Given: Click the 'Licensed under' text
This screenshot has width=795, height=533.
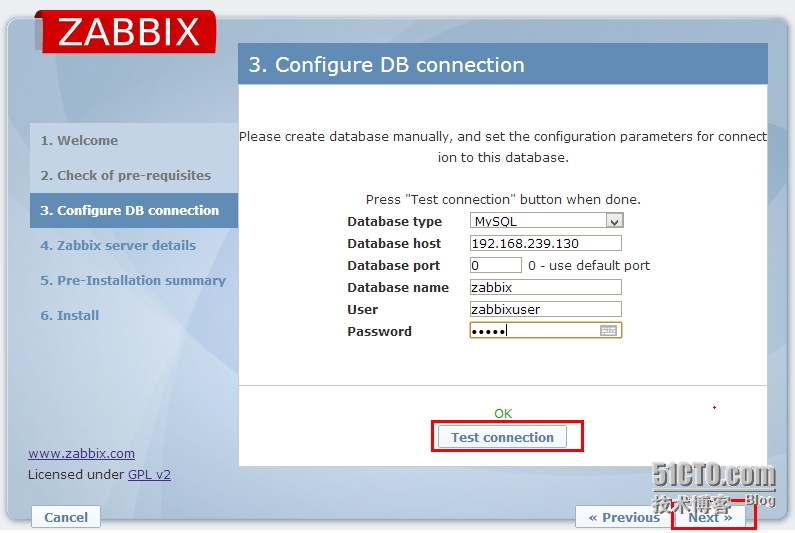Looking at the screenshot, I should (x=76, y=475).
